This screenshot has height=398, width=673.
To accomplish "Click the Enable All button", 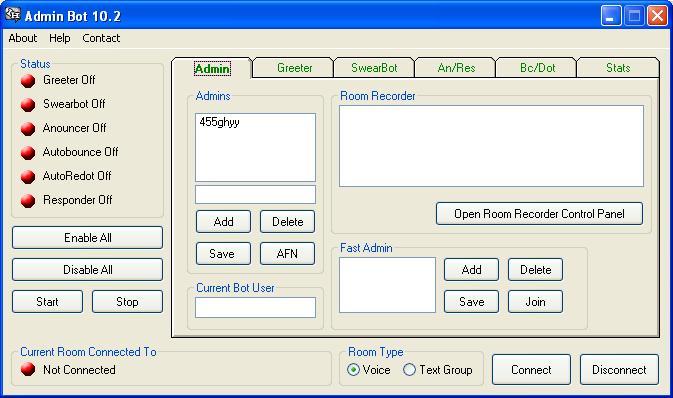I will 88,238.
